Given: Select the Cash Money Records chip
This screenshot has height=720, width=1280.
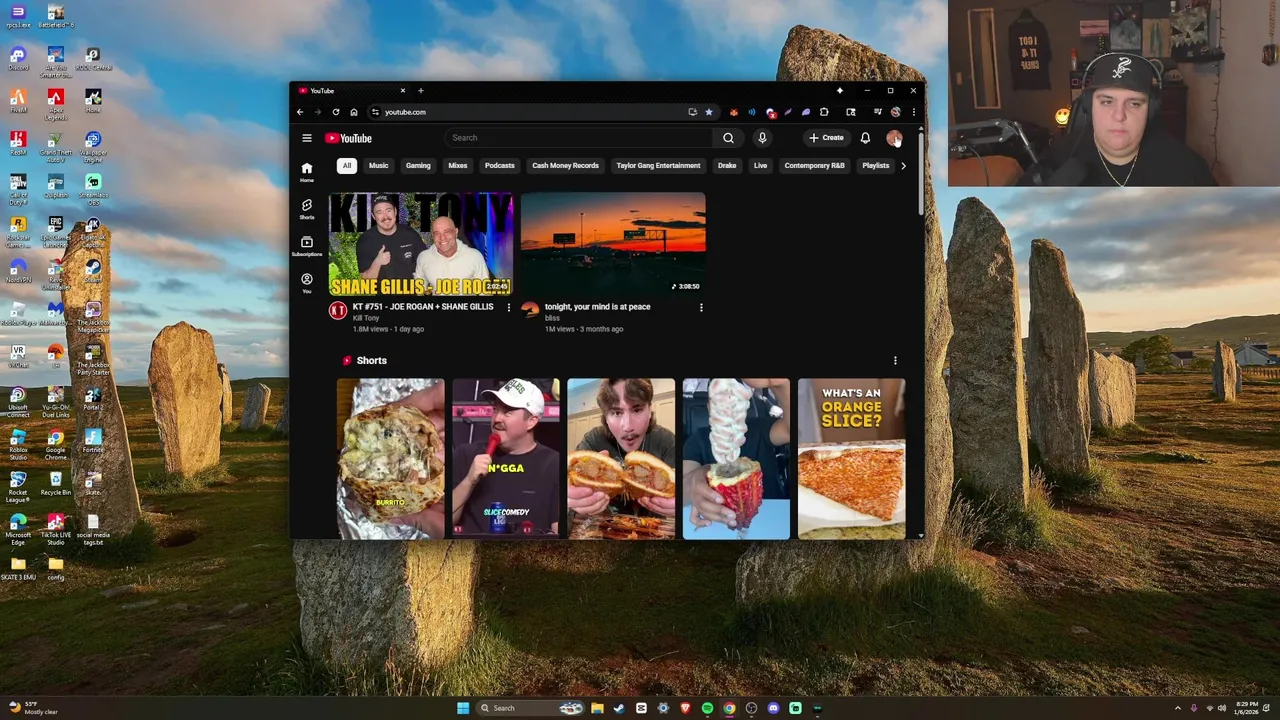Looking at the screenshot, I should click(x=565, y=166).
